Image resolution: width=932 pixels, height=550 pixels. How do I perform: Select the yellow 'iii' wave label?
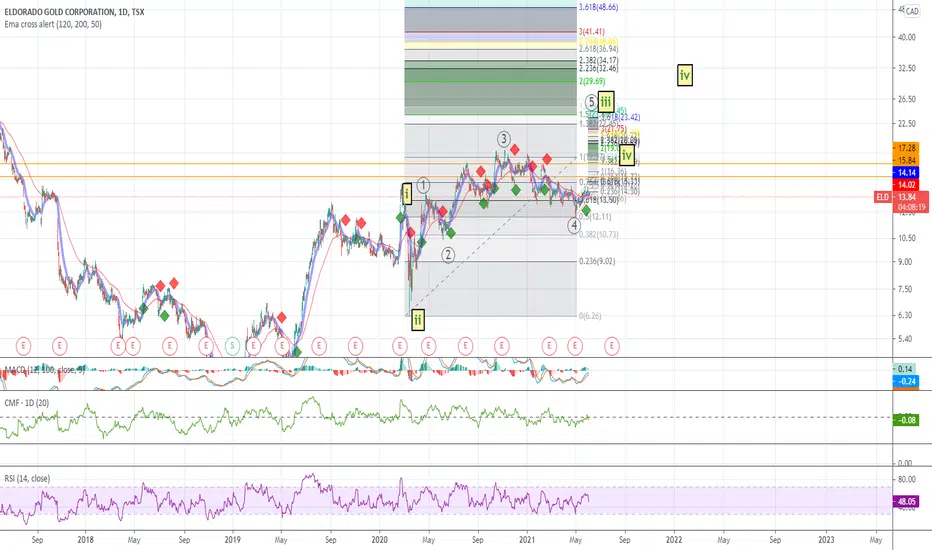(606, 102)
